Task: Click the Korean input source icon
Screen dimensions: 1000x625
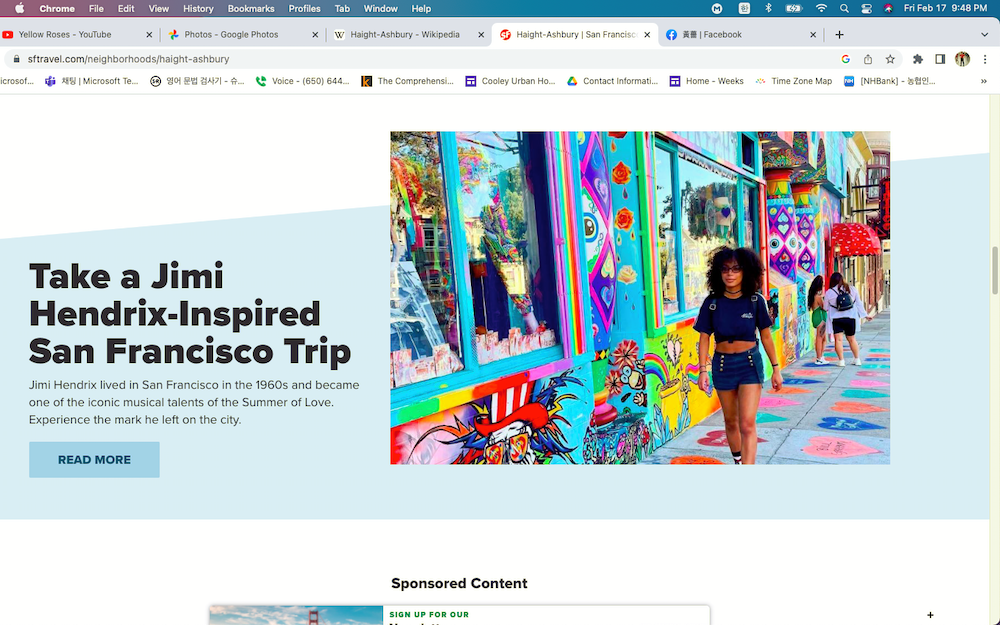Action: click(744, 8)
